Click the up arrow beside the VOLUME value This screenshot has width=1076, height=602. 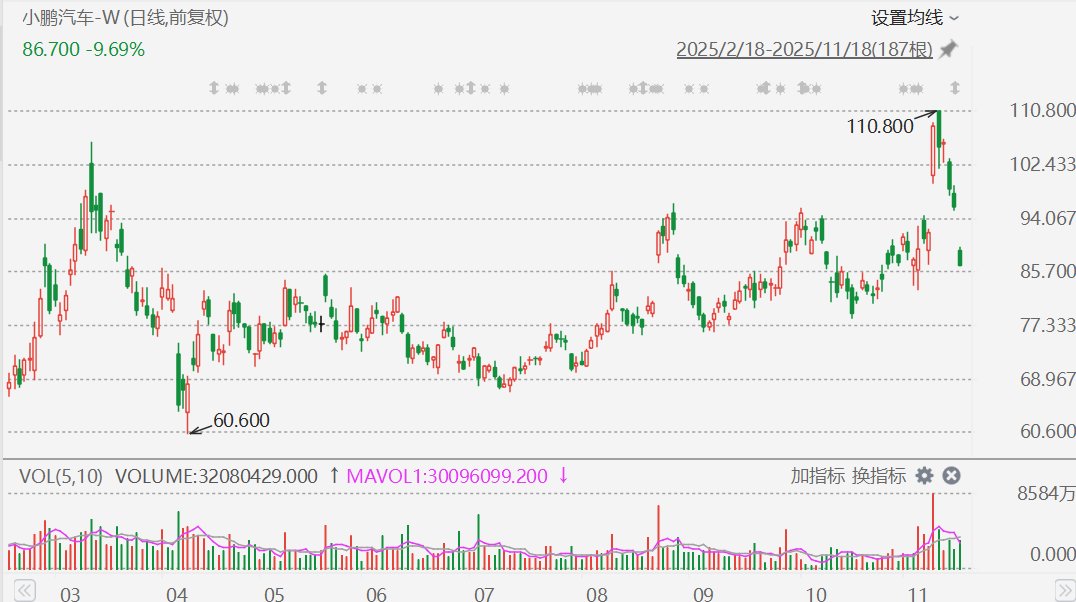tap(334, 476)
